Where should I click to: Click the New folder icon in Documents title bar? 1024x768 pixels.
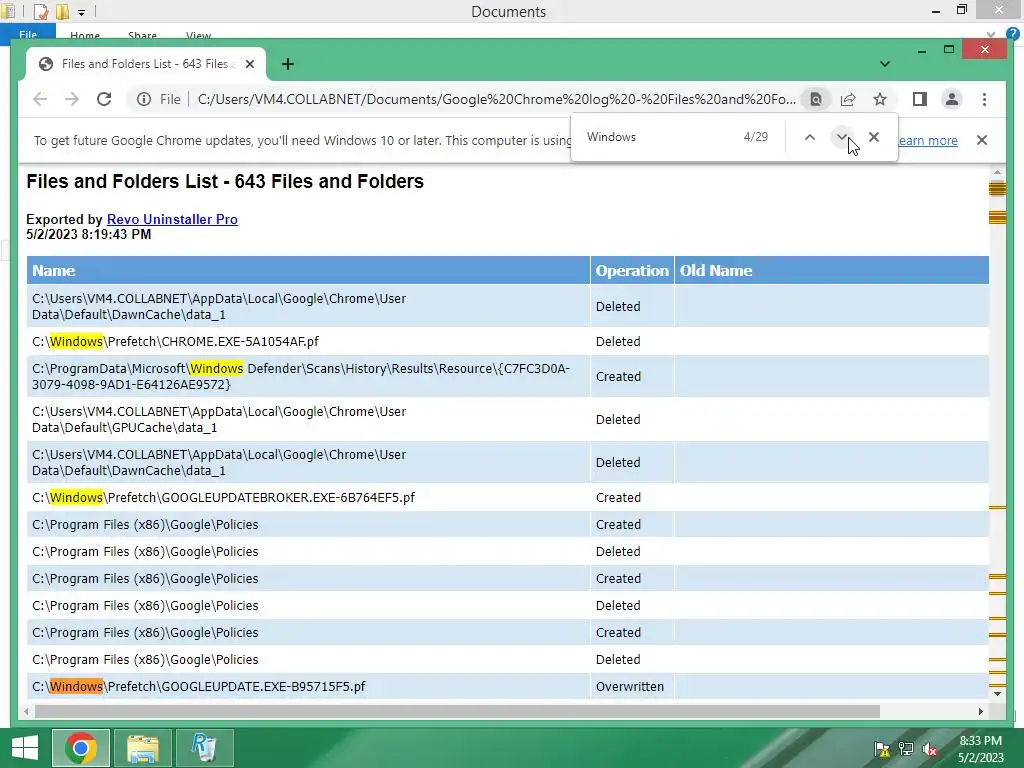pos(62,11)
